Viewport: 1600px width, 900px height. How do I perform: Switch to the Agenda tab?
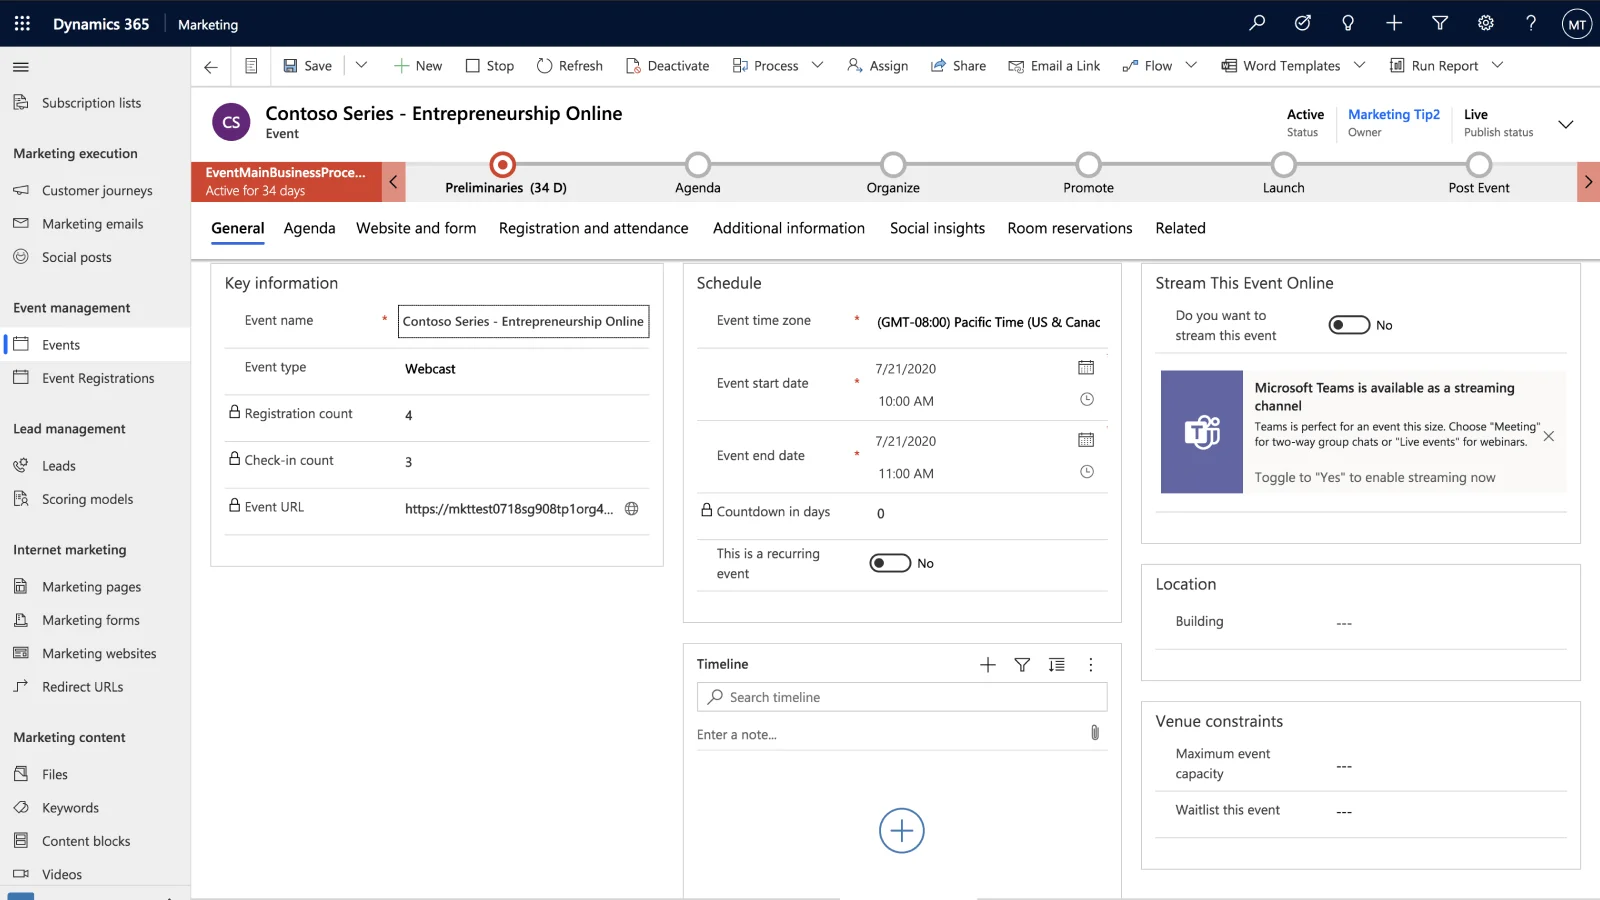pyautogui.click(x=309, y=228)
